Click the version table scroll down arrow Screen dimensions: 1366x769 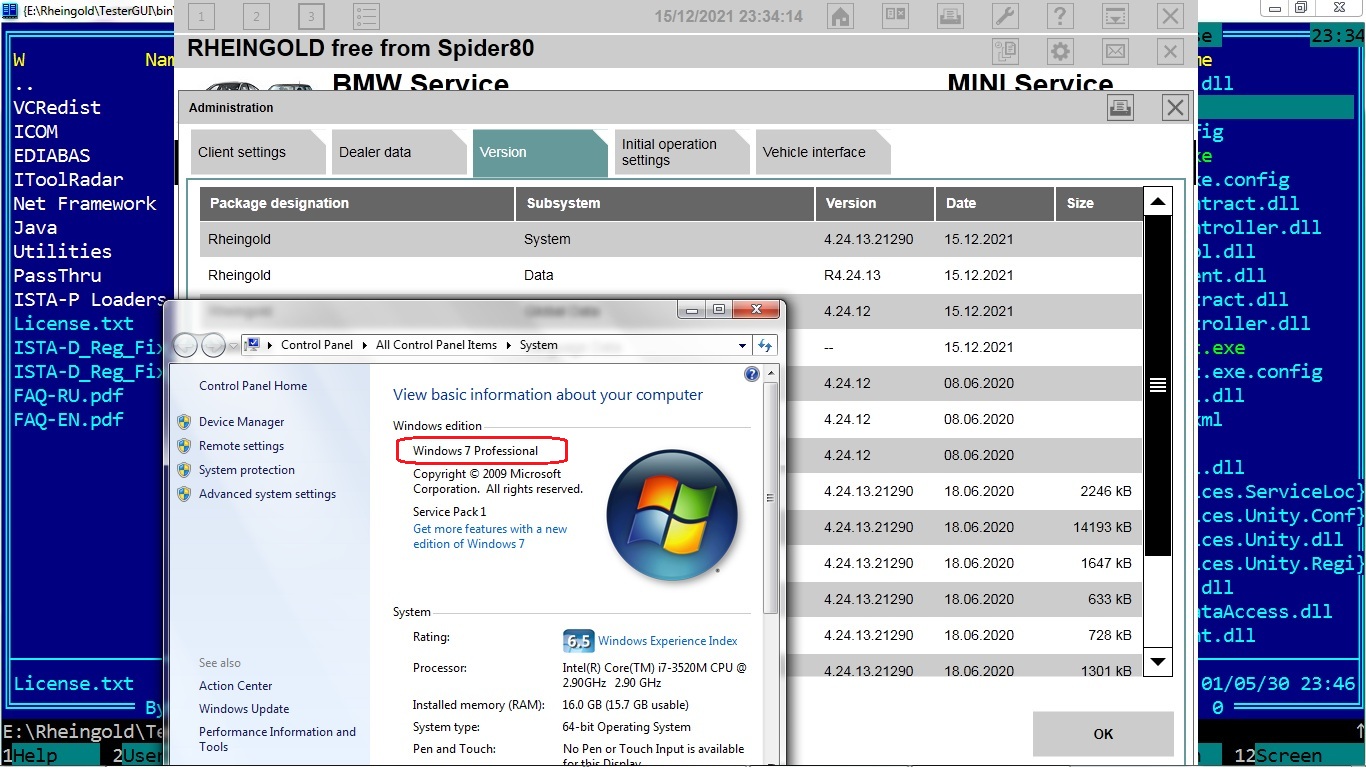point(1157,661)
